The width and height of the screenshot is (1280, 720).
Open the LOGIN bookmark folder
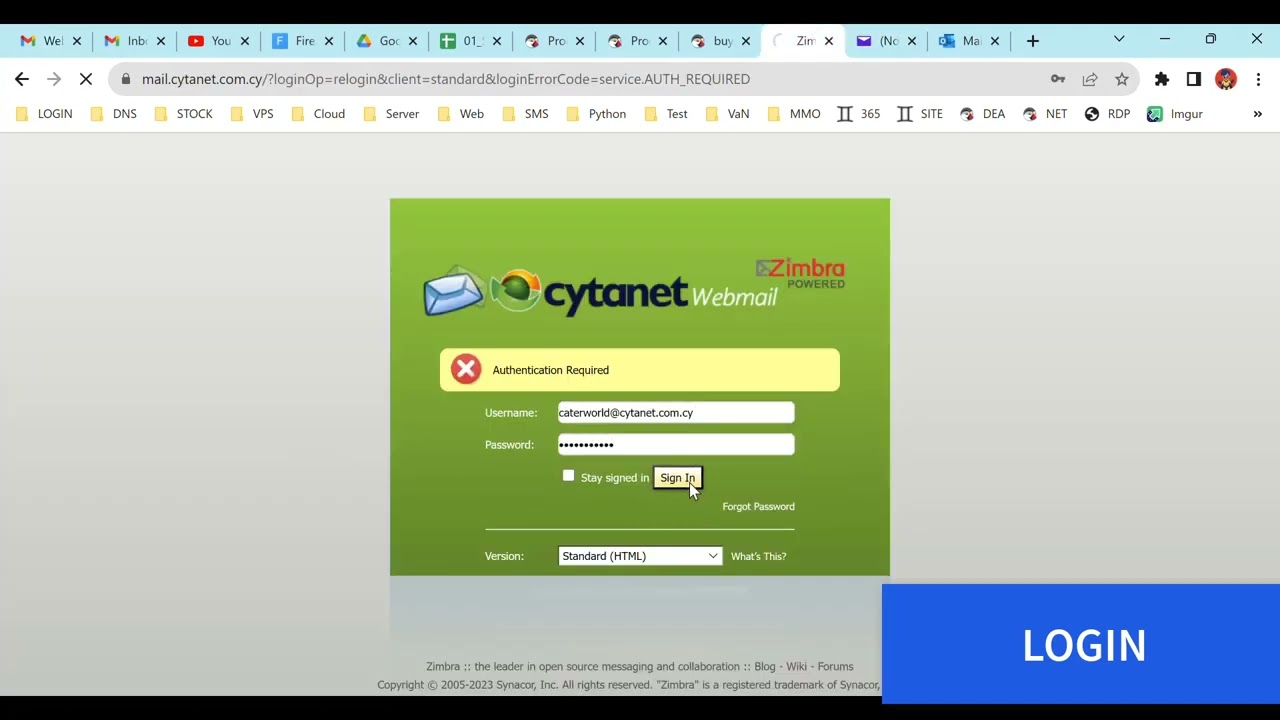[x=44, y=114]
